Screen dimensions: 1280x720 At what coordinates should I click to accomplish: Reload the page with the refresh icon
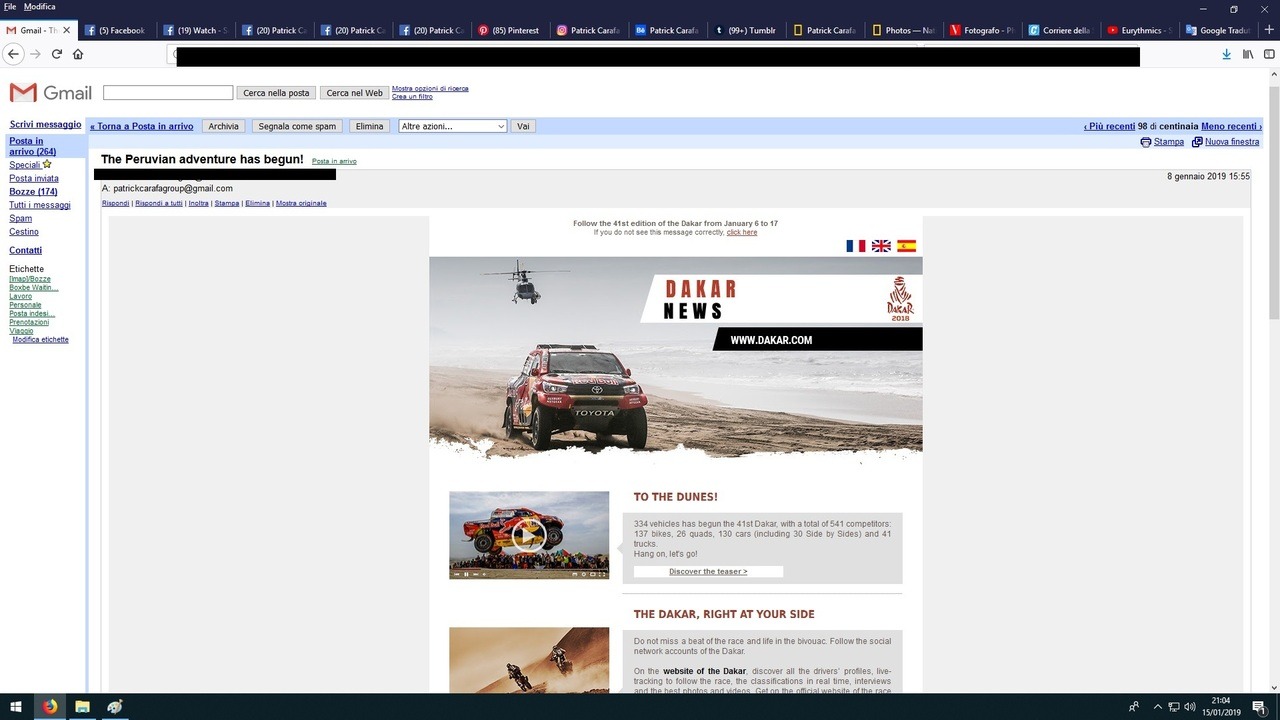[x=57, y=54]
